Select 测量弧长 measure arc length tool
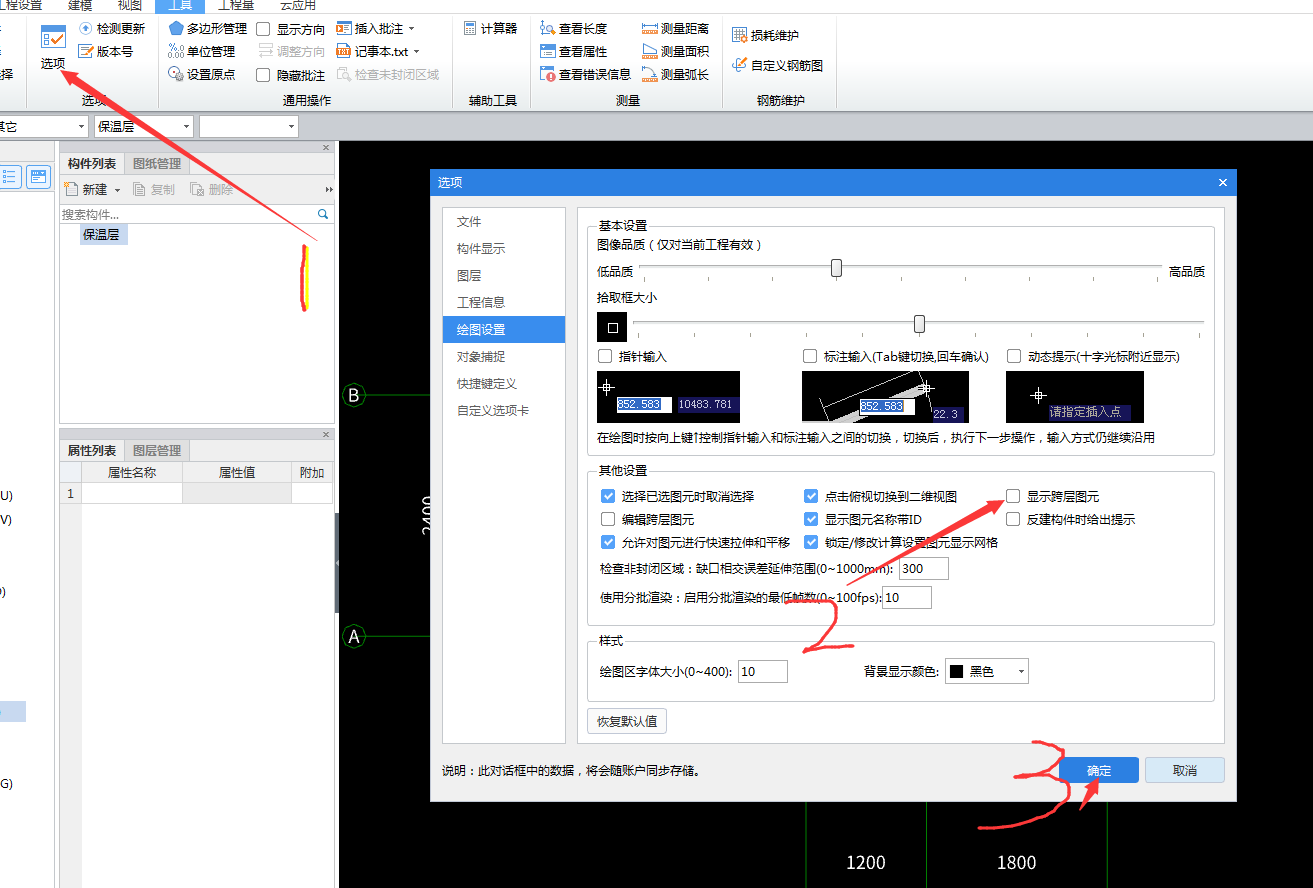1313x888 pixels. pyautogui.click(x=675, y=74)
